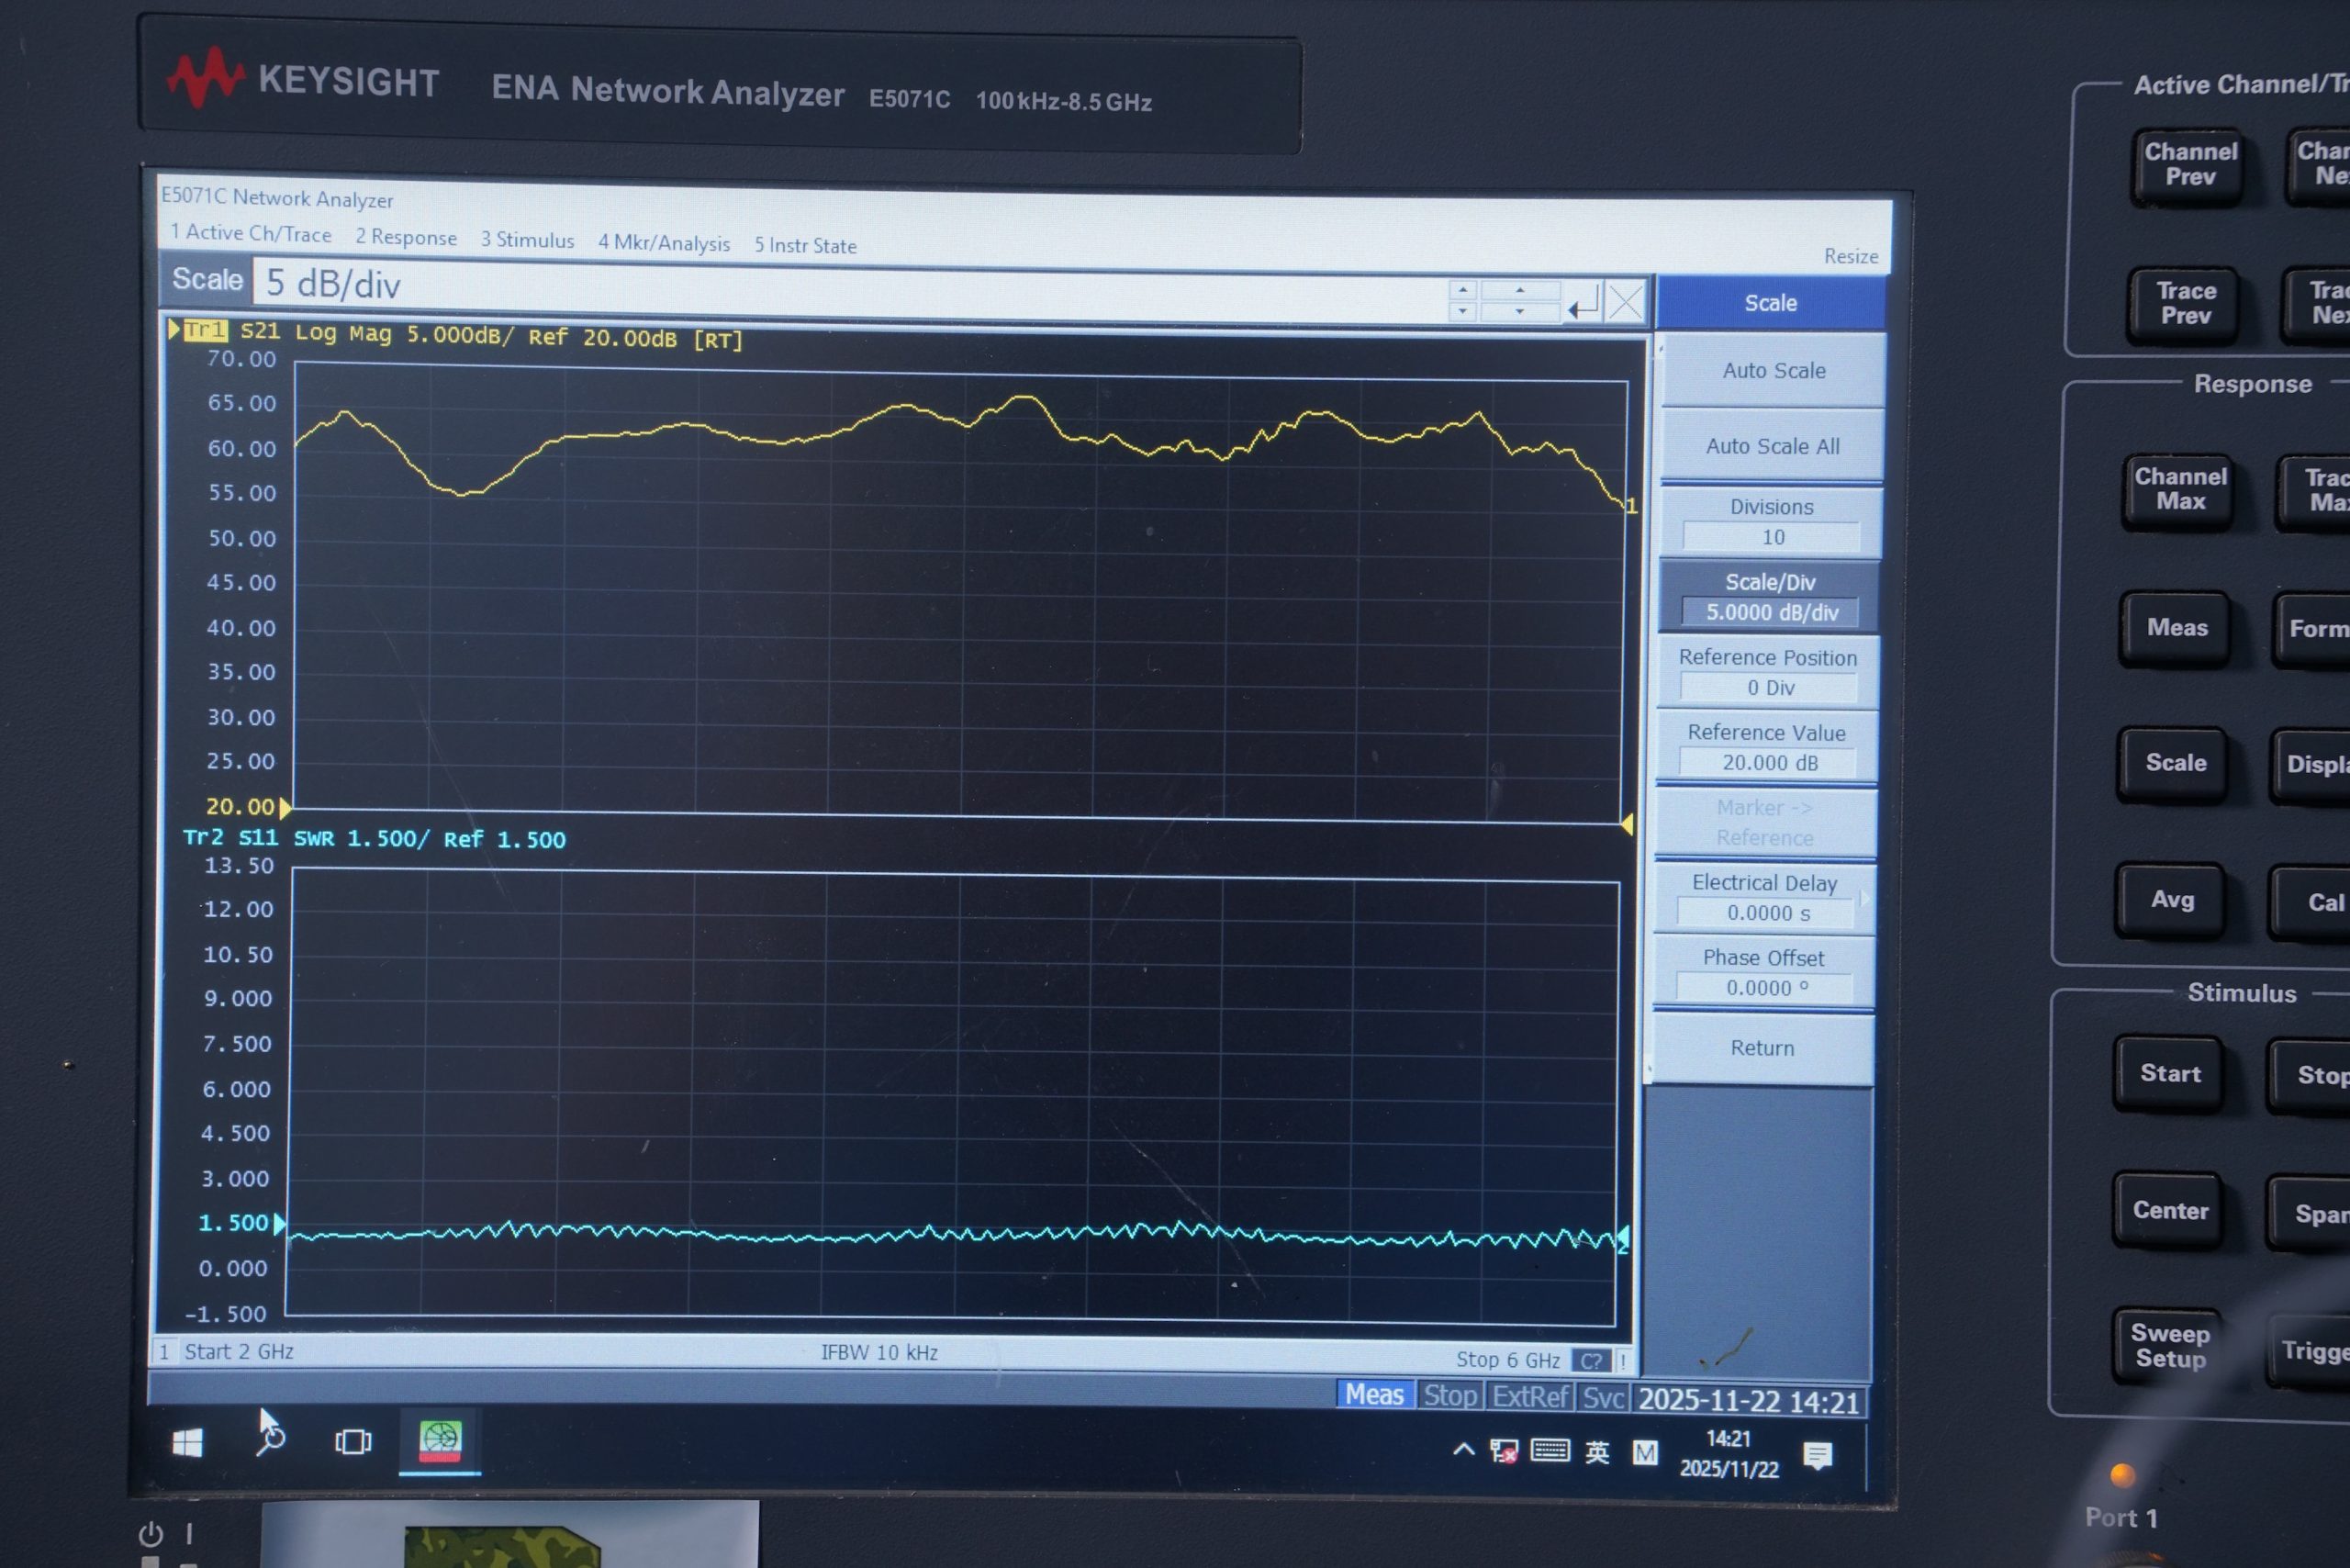Open the Windows Start menu

(x=187, y=1441)
